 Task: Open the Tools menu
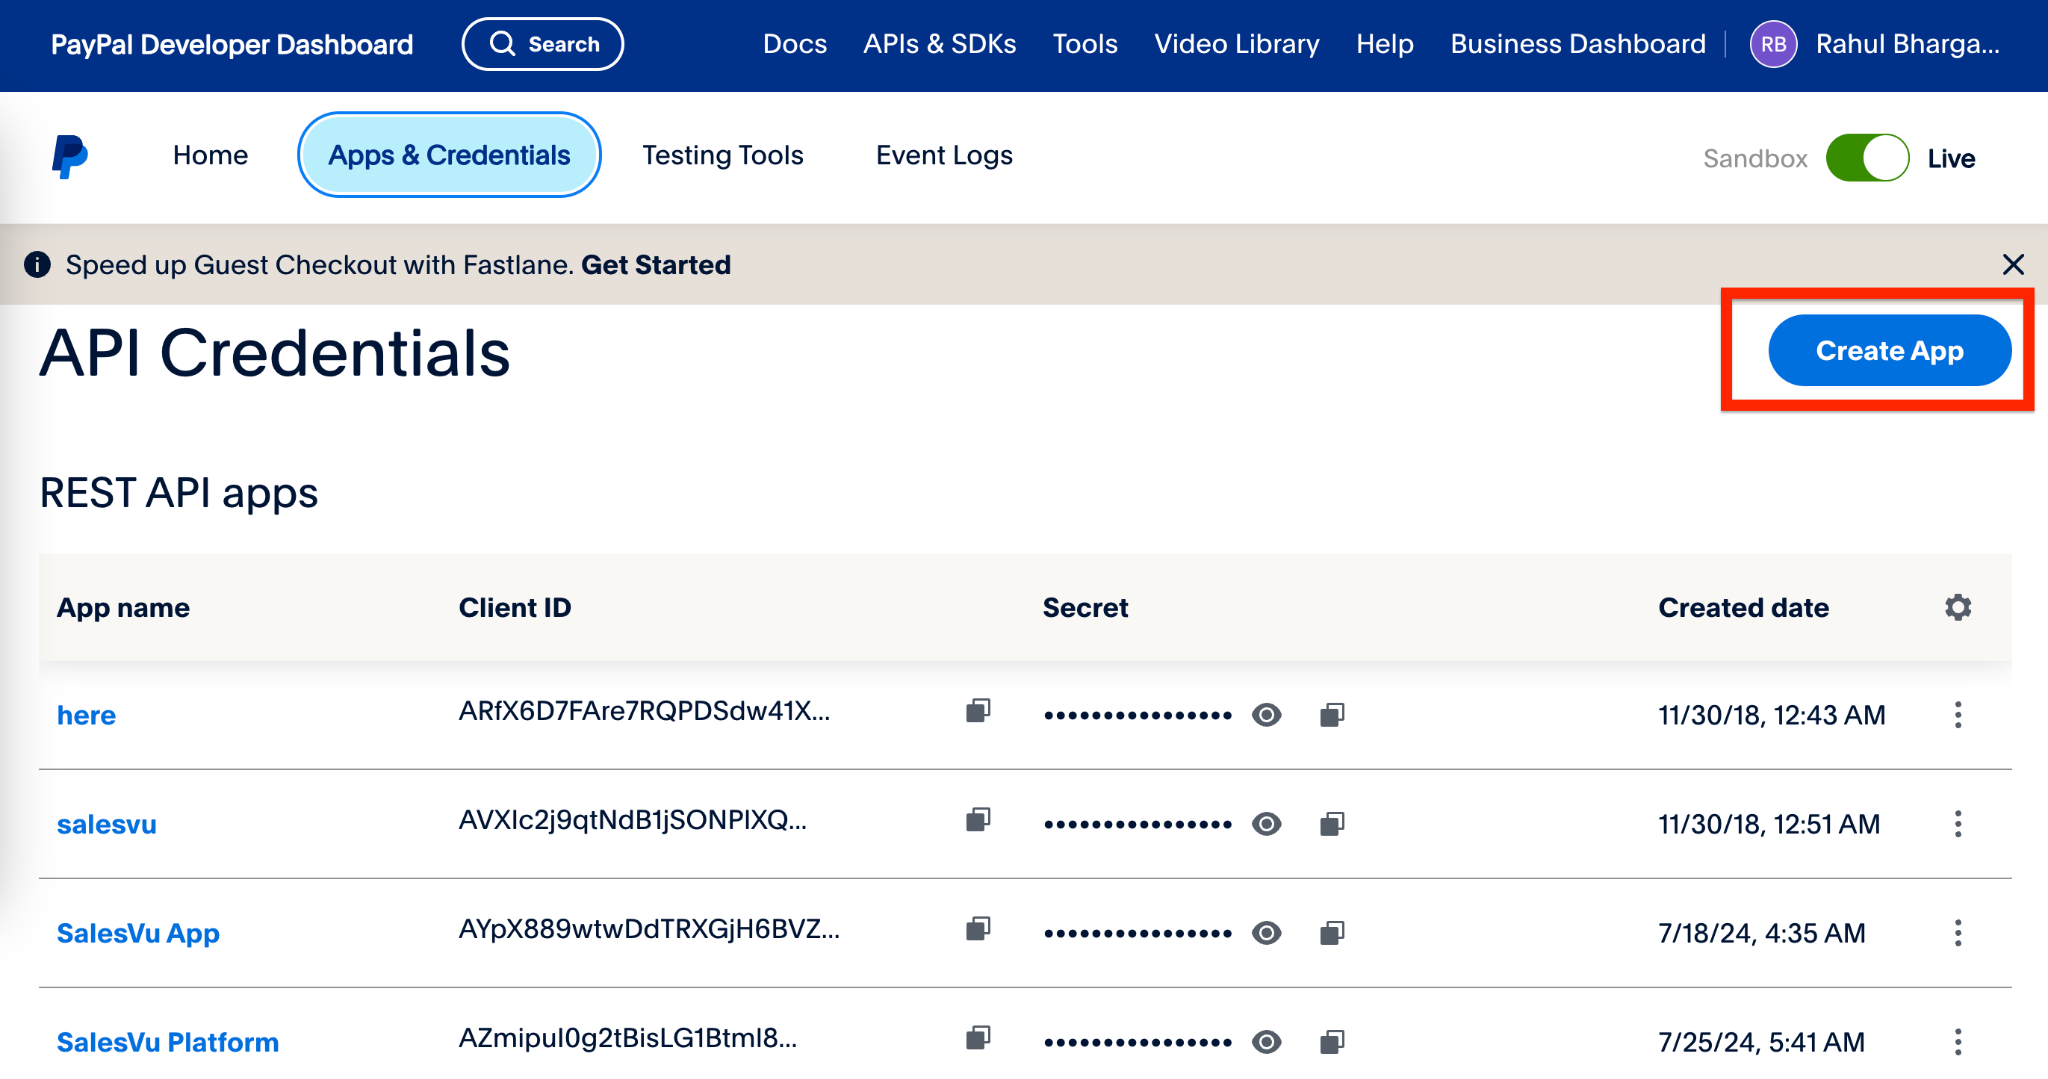click(1085, 44)
